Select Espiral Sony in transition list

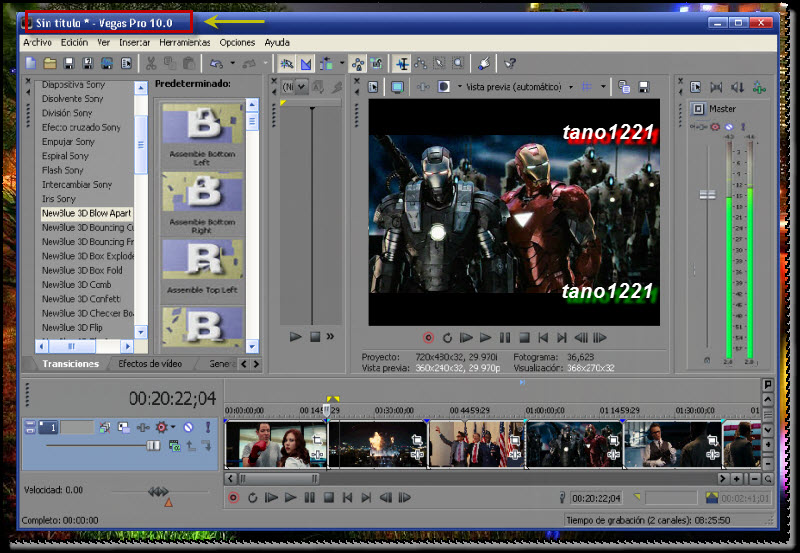[x=65, y=156]
